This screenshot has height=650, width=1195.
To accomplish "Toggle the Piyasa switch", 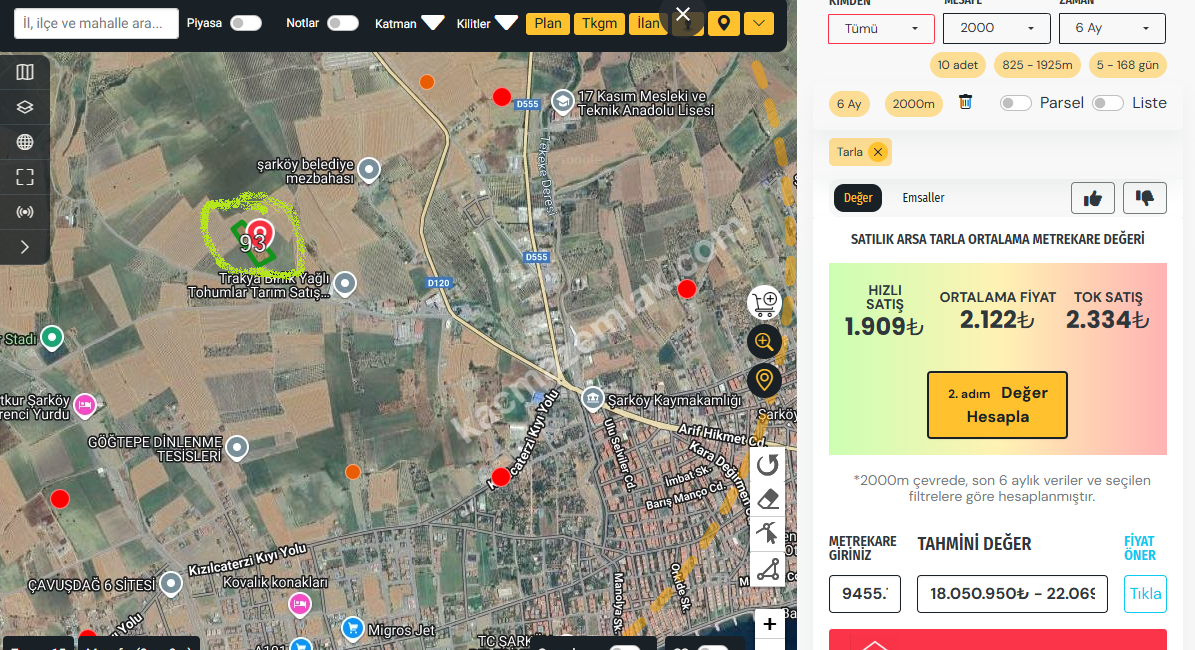I will tap(245, 23).
